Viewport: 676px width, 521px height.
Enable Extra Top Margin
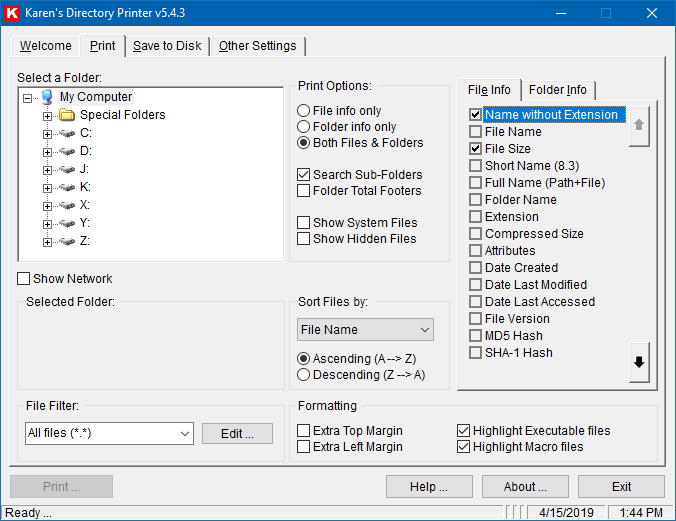pyautogui.click(x=304, y=431)
